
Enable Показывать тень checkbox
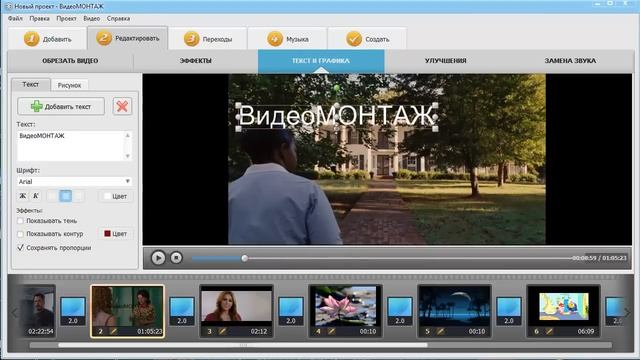click(20, 221)
